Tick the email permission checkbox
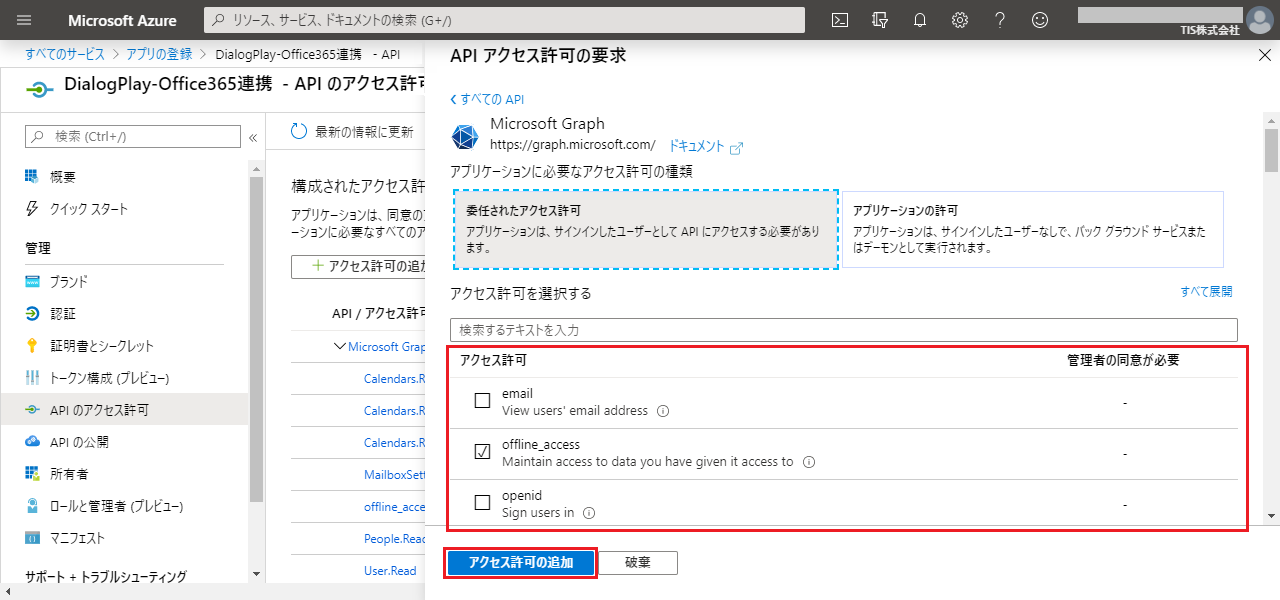 (x=482, y=401)
